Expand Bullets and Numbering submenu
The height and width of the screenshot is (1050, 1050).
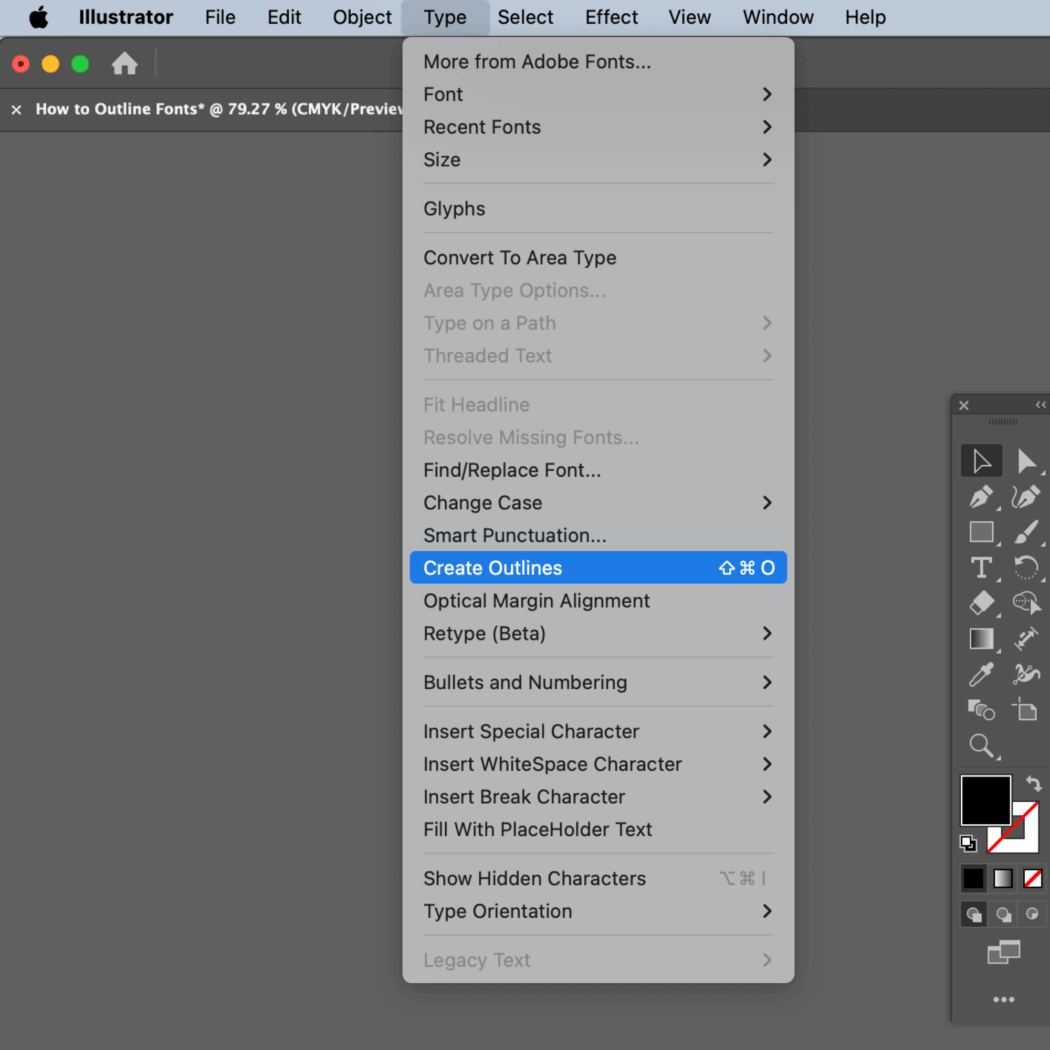point(598,682)
